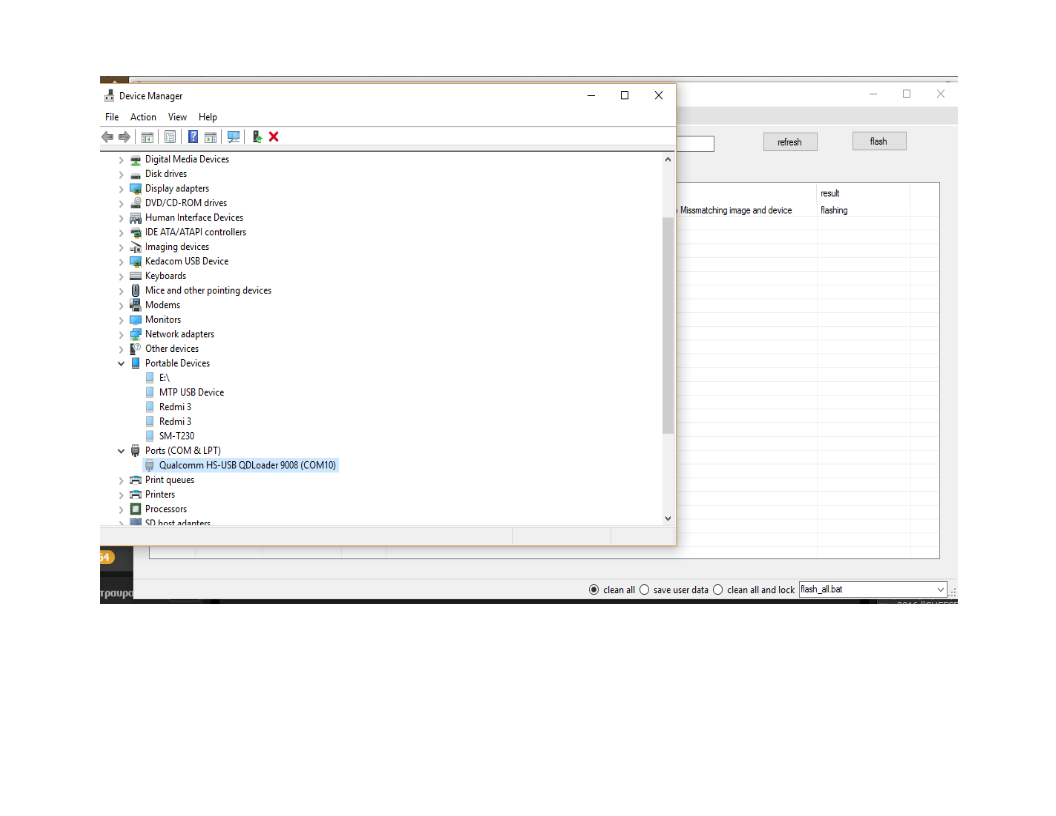Screen dimensions: 1056x816
Task: Click the Monitors category icon
Action: [135, 320]
